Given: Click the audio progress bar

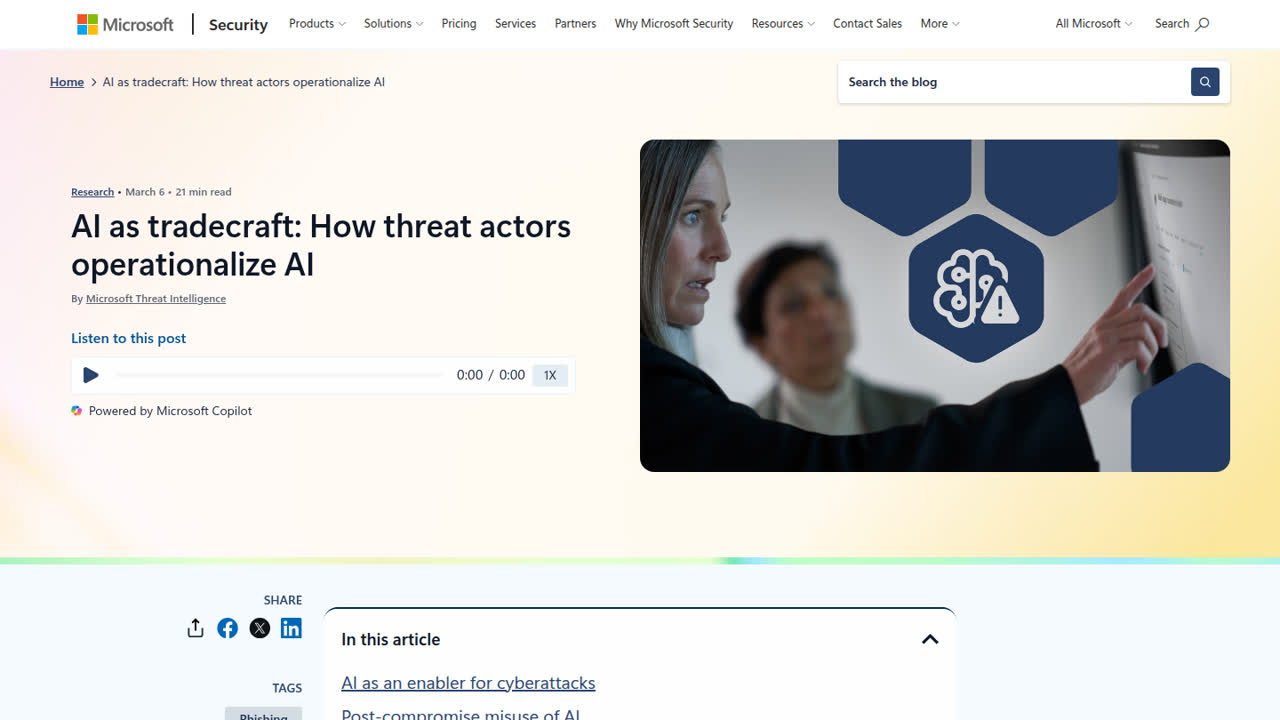Looking at the screenshot, I should [280, 375].
